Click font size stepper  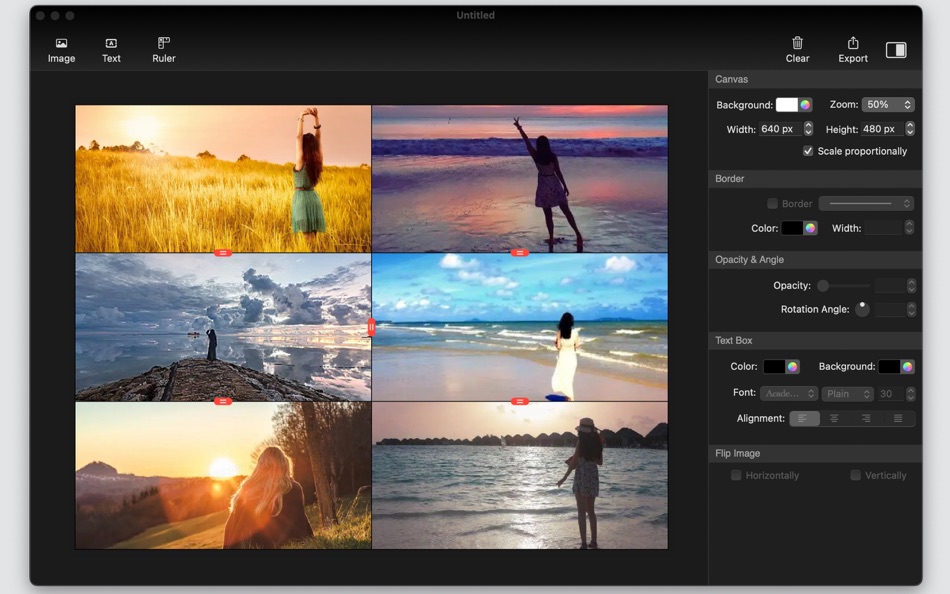pos(911,394)
